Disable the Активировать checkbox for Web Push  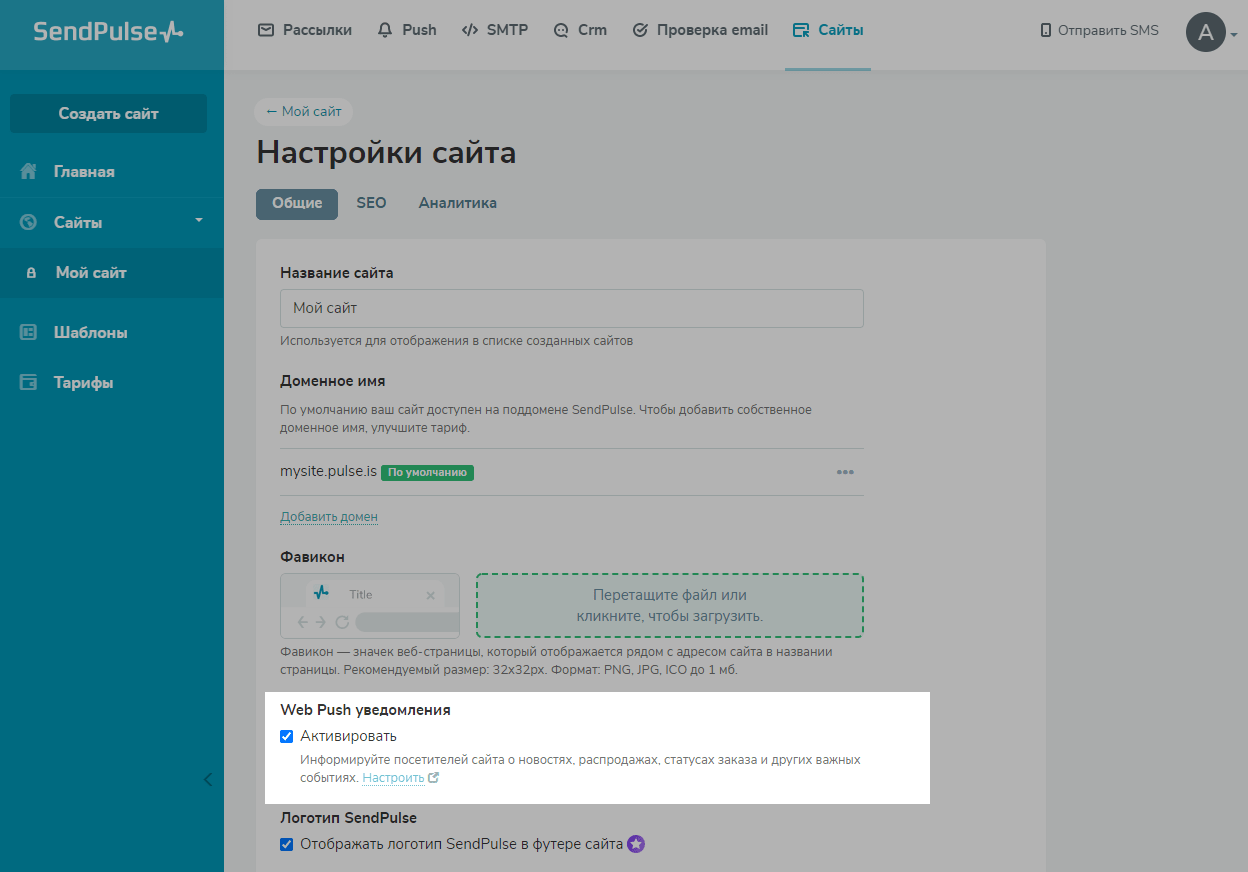[287, 736]
